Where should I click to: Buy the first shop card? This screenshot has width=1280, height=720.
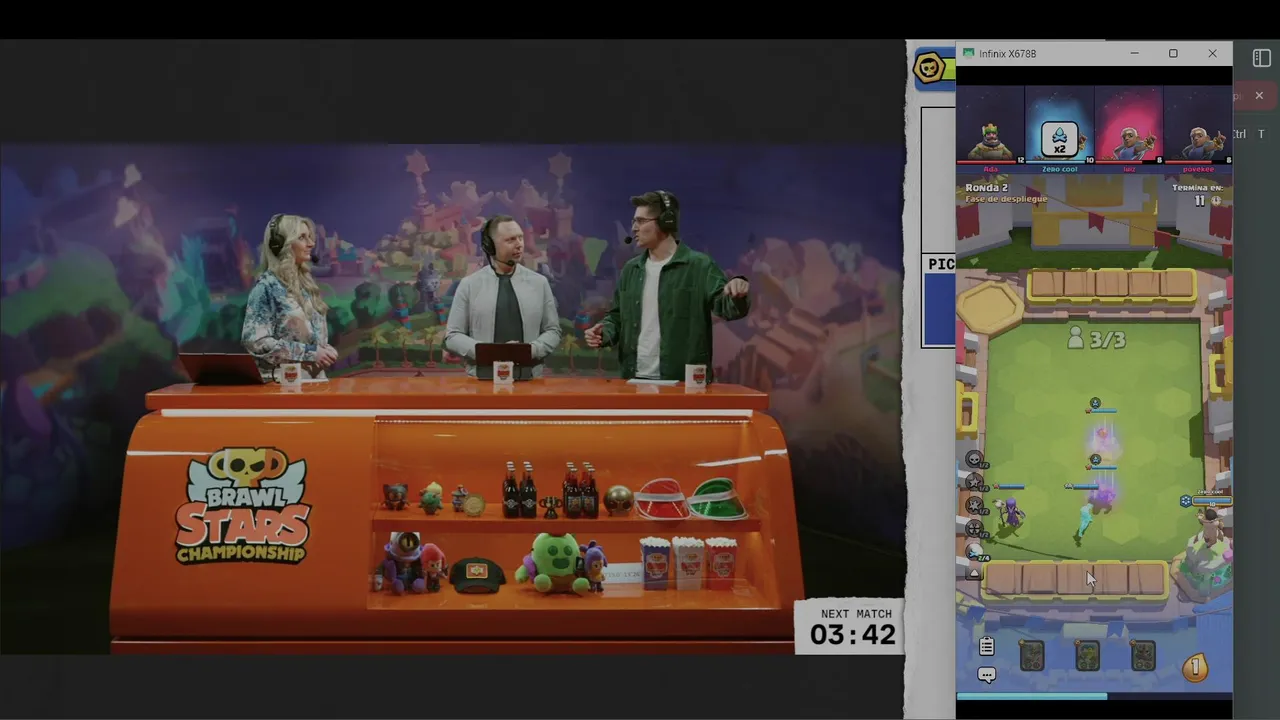click(x=1031, y=656)
